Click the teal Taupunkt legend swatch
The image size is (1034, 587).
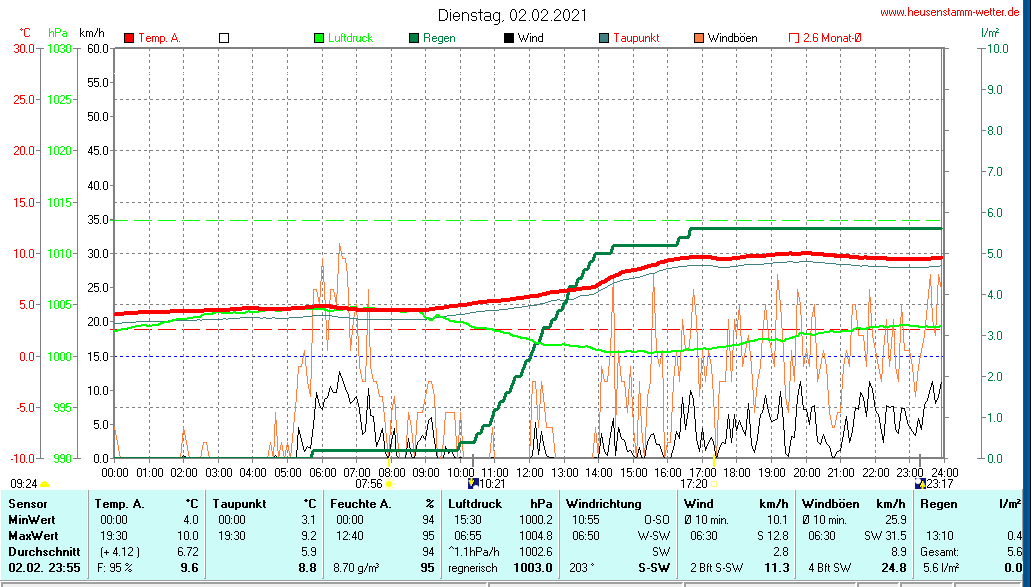(604, 38)
